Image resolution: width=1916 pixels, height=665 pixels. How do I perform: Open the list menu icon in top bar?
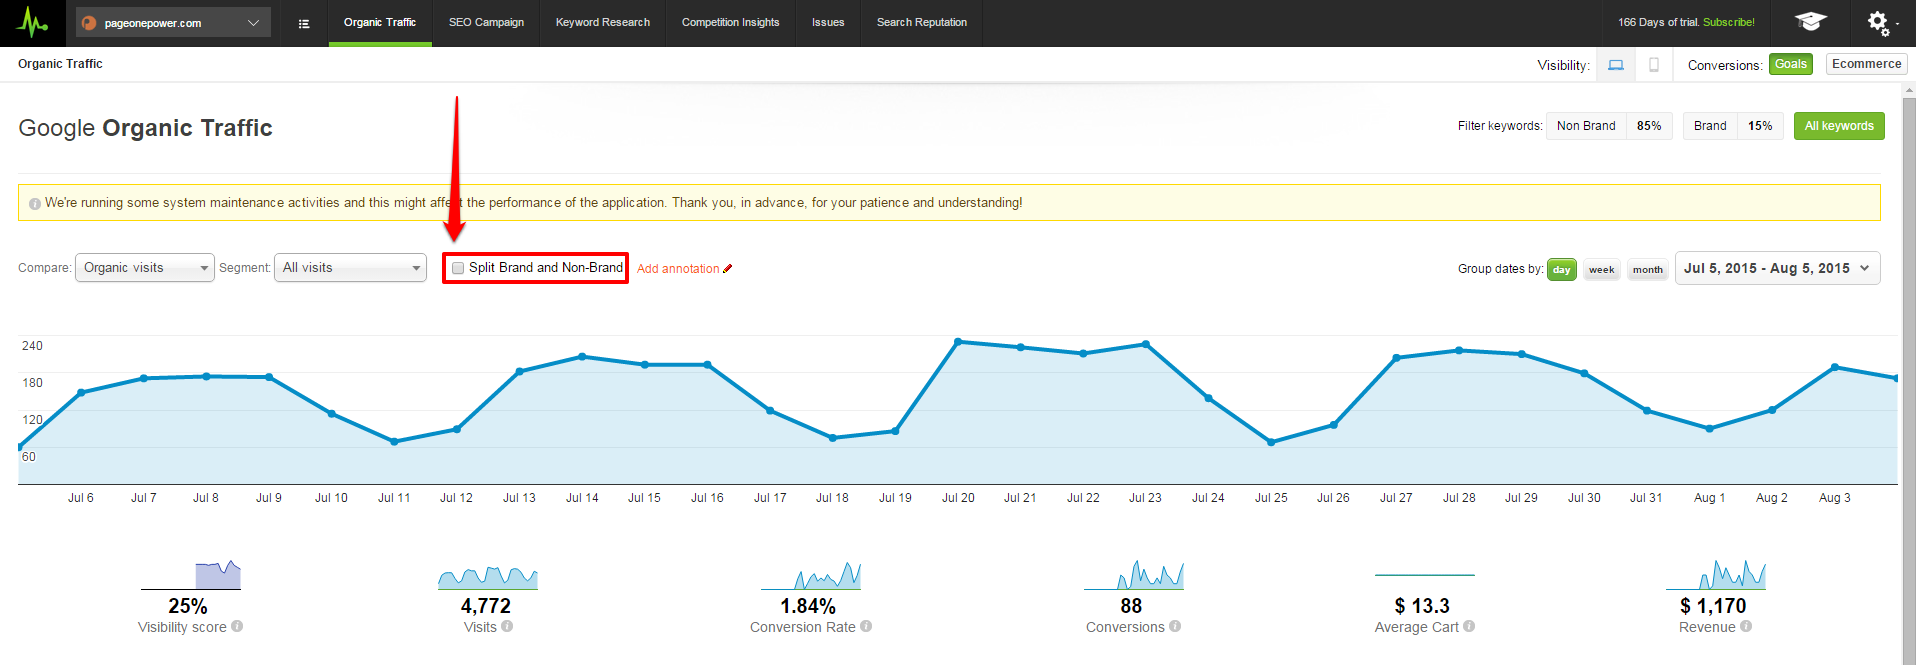[304, 23]
